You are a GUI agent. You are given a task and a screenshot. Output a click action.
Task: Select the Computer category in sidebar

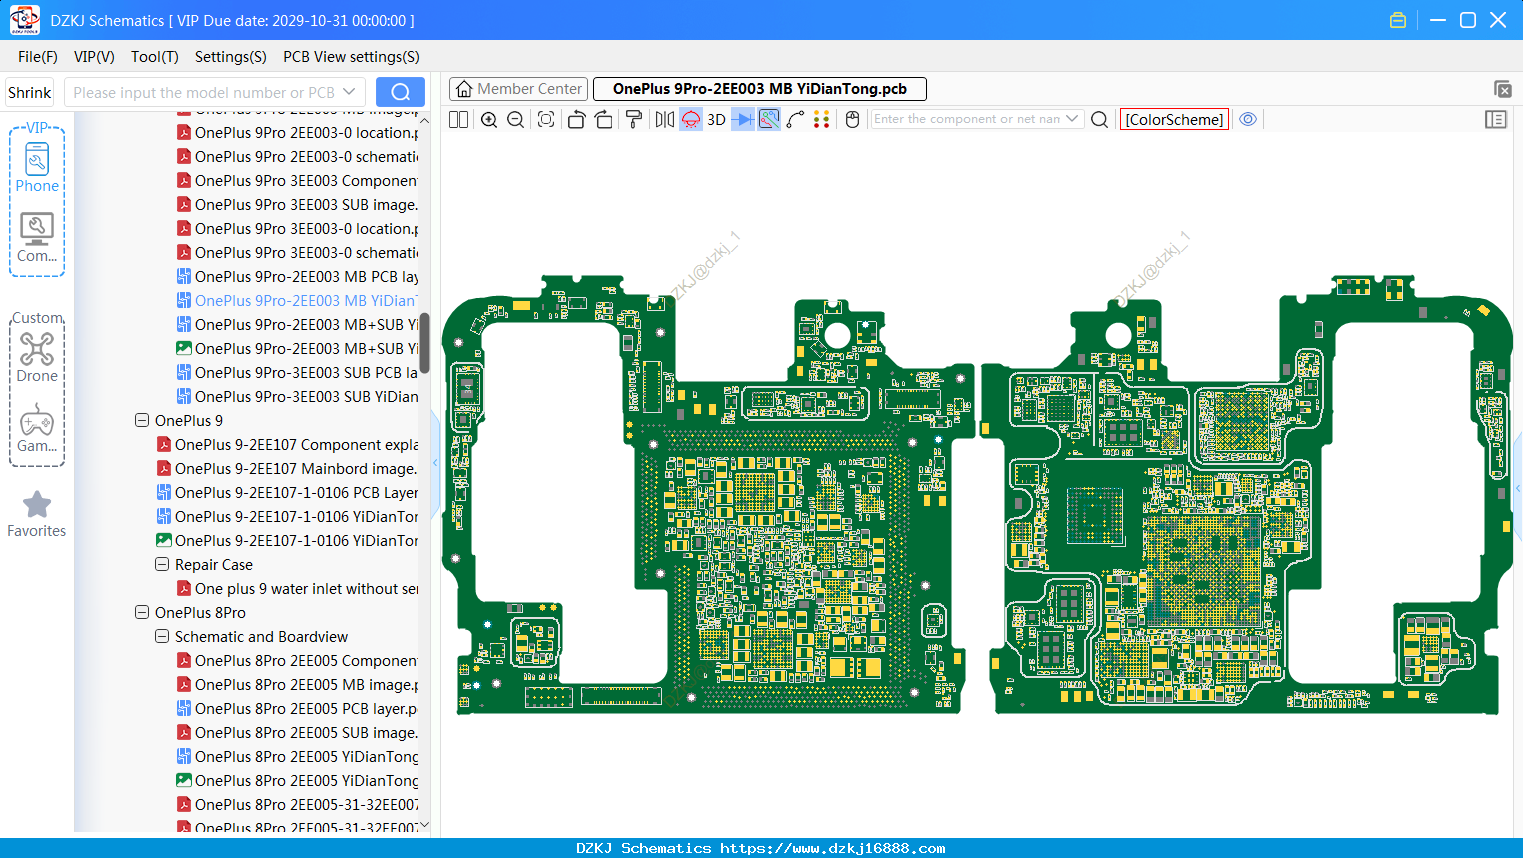pyautogui.click(x=37, y=238)
